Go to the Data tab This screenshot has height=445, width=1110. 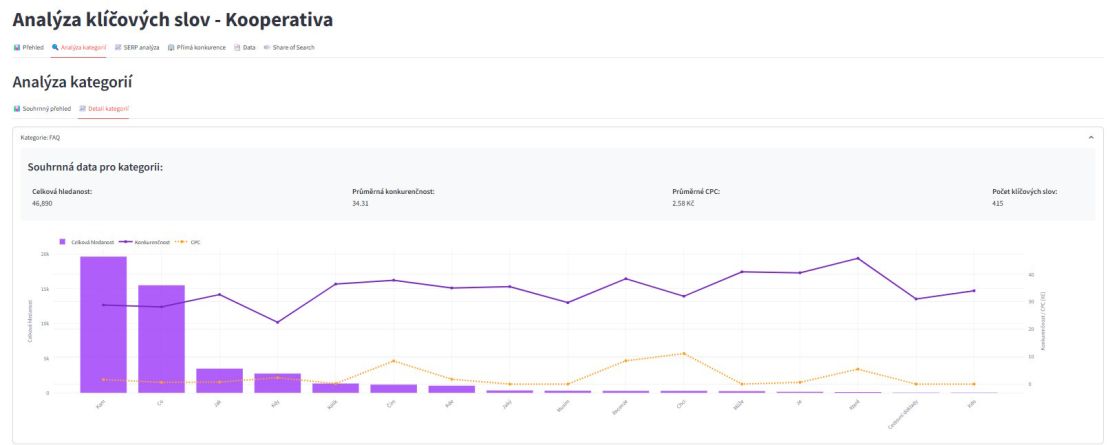(245, 47)
